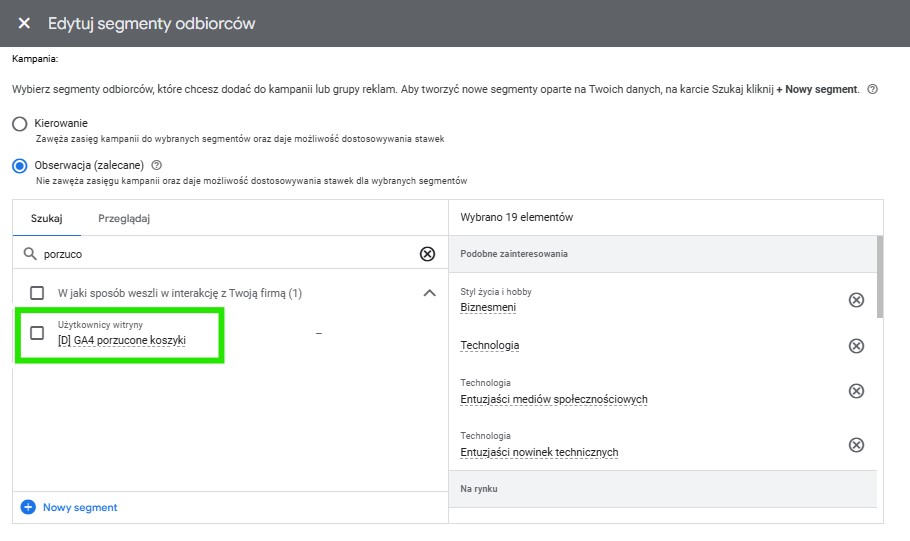The width and height of the screenshot is (910, 541).
Task: Remove Entuzjaści mediów społecznościowych segment
Action: point(856,391)
